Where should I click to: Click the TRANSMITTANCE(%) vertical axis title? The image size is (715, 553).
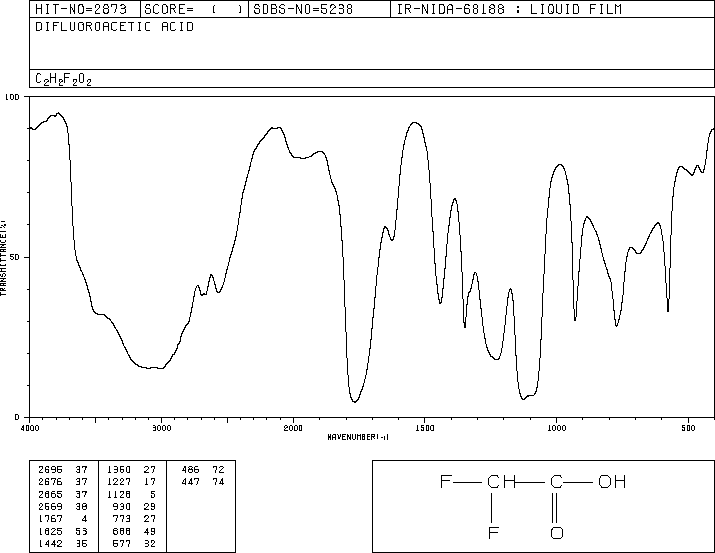(x=3, y=258)
